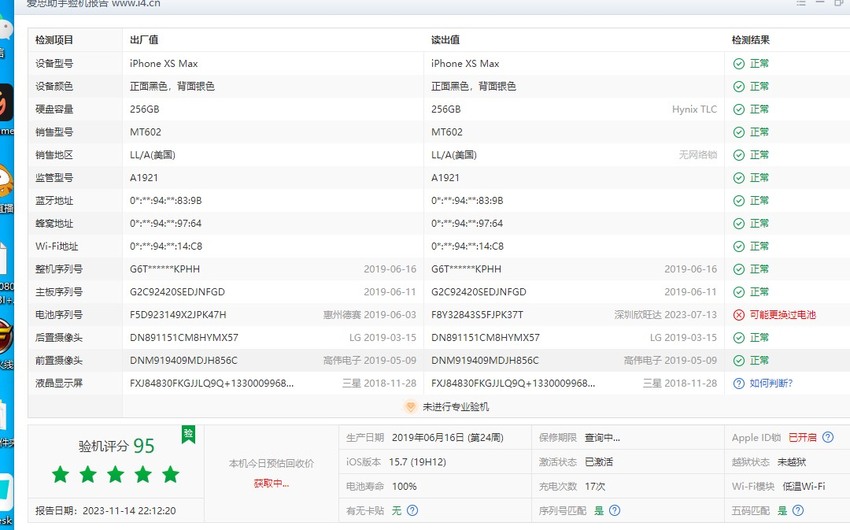Click 充电次数 value 17次

(x=595, y=487)
